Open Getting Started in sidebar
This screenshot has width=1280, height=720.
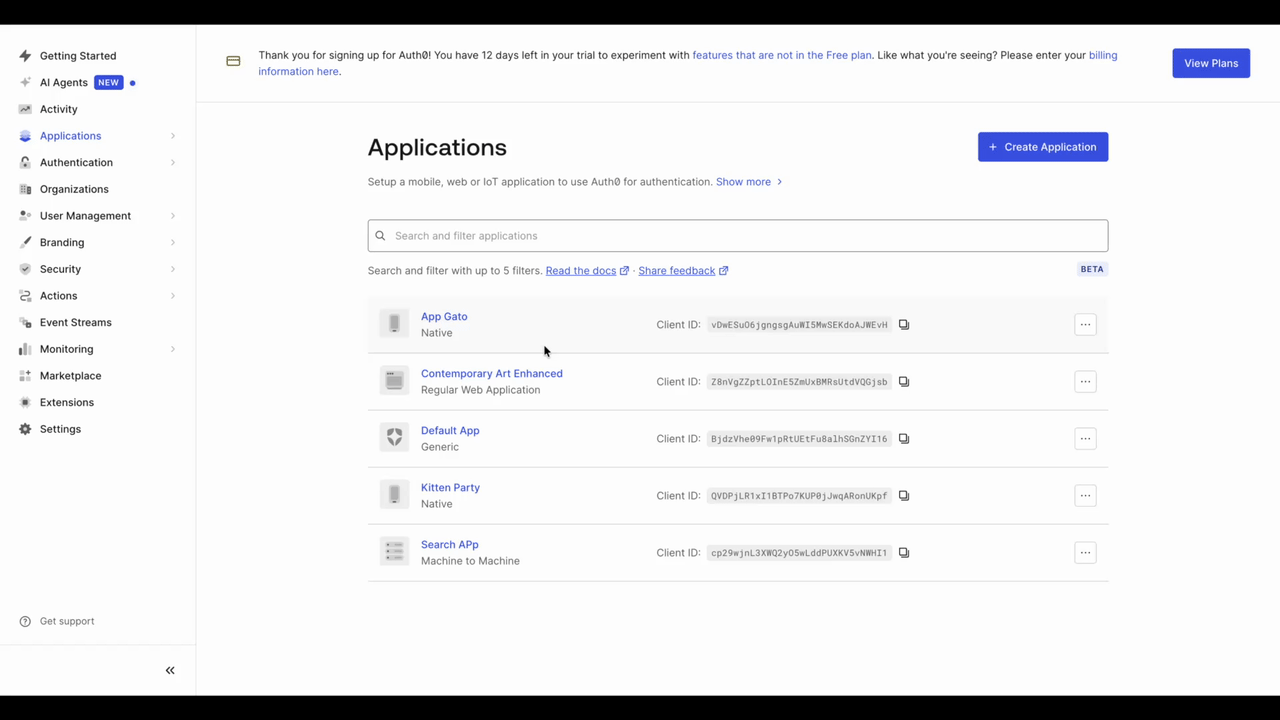coord(78,56)
